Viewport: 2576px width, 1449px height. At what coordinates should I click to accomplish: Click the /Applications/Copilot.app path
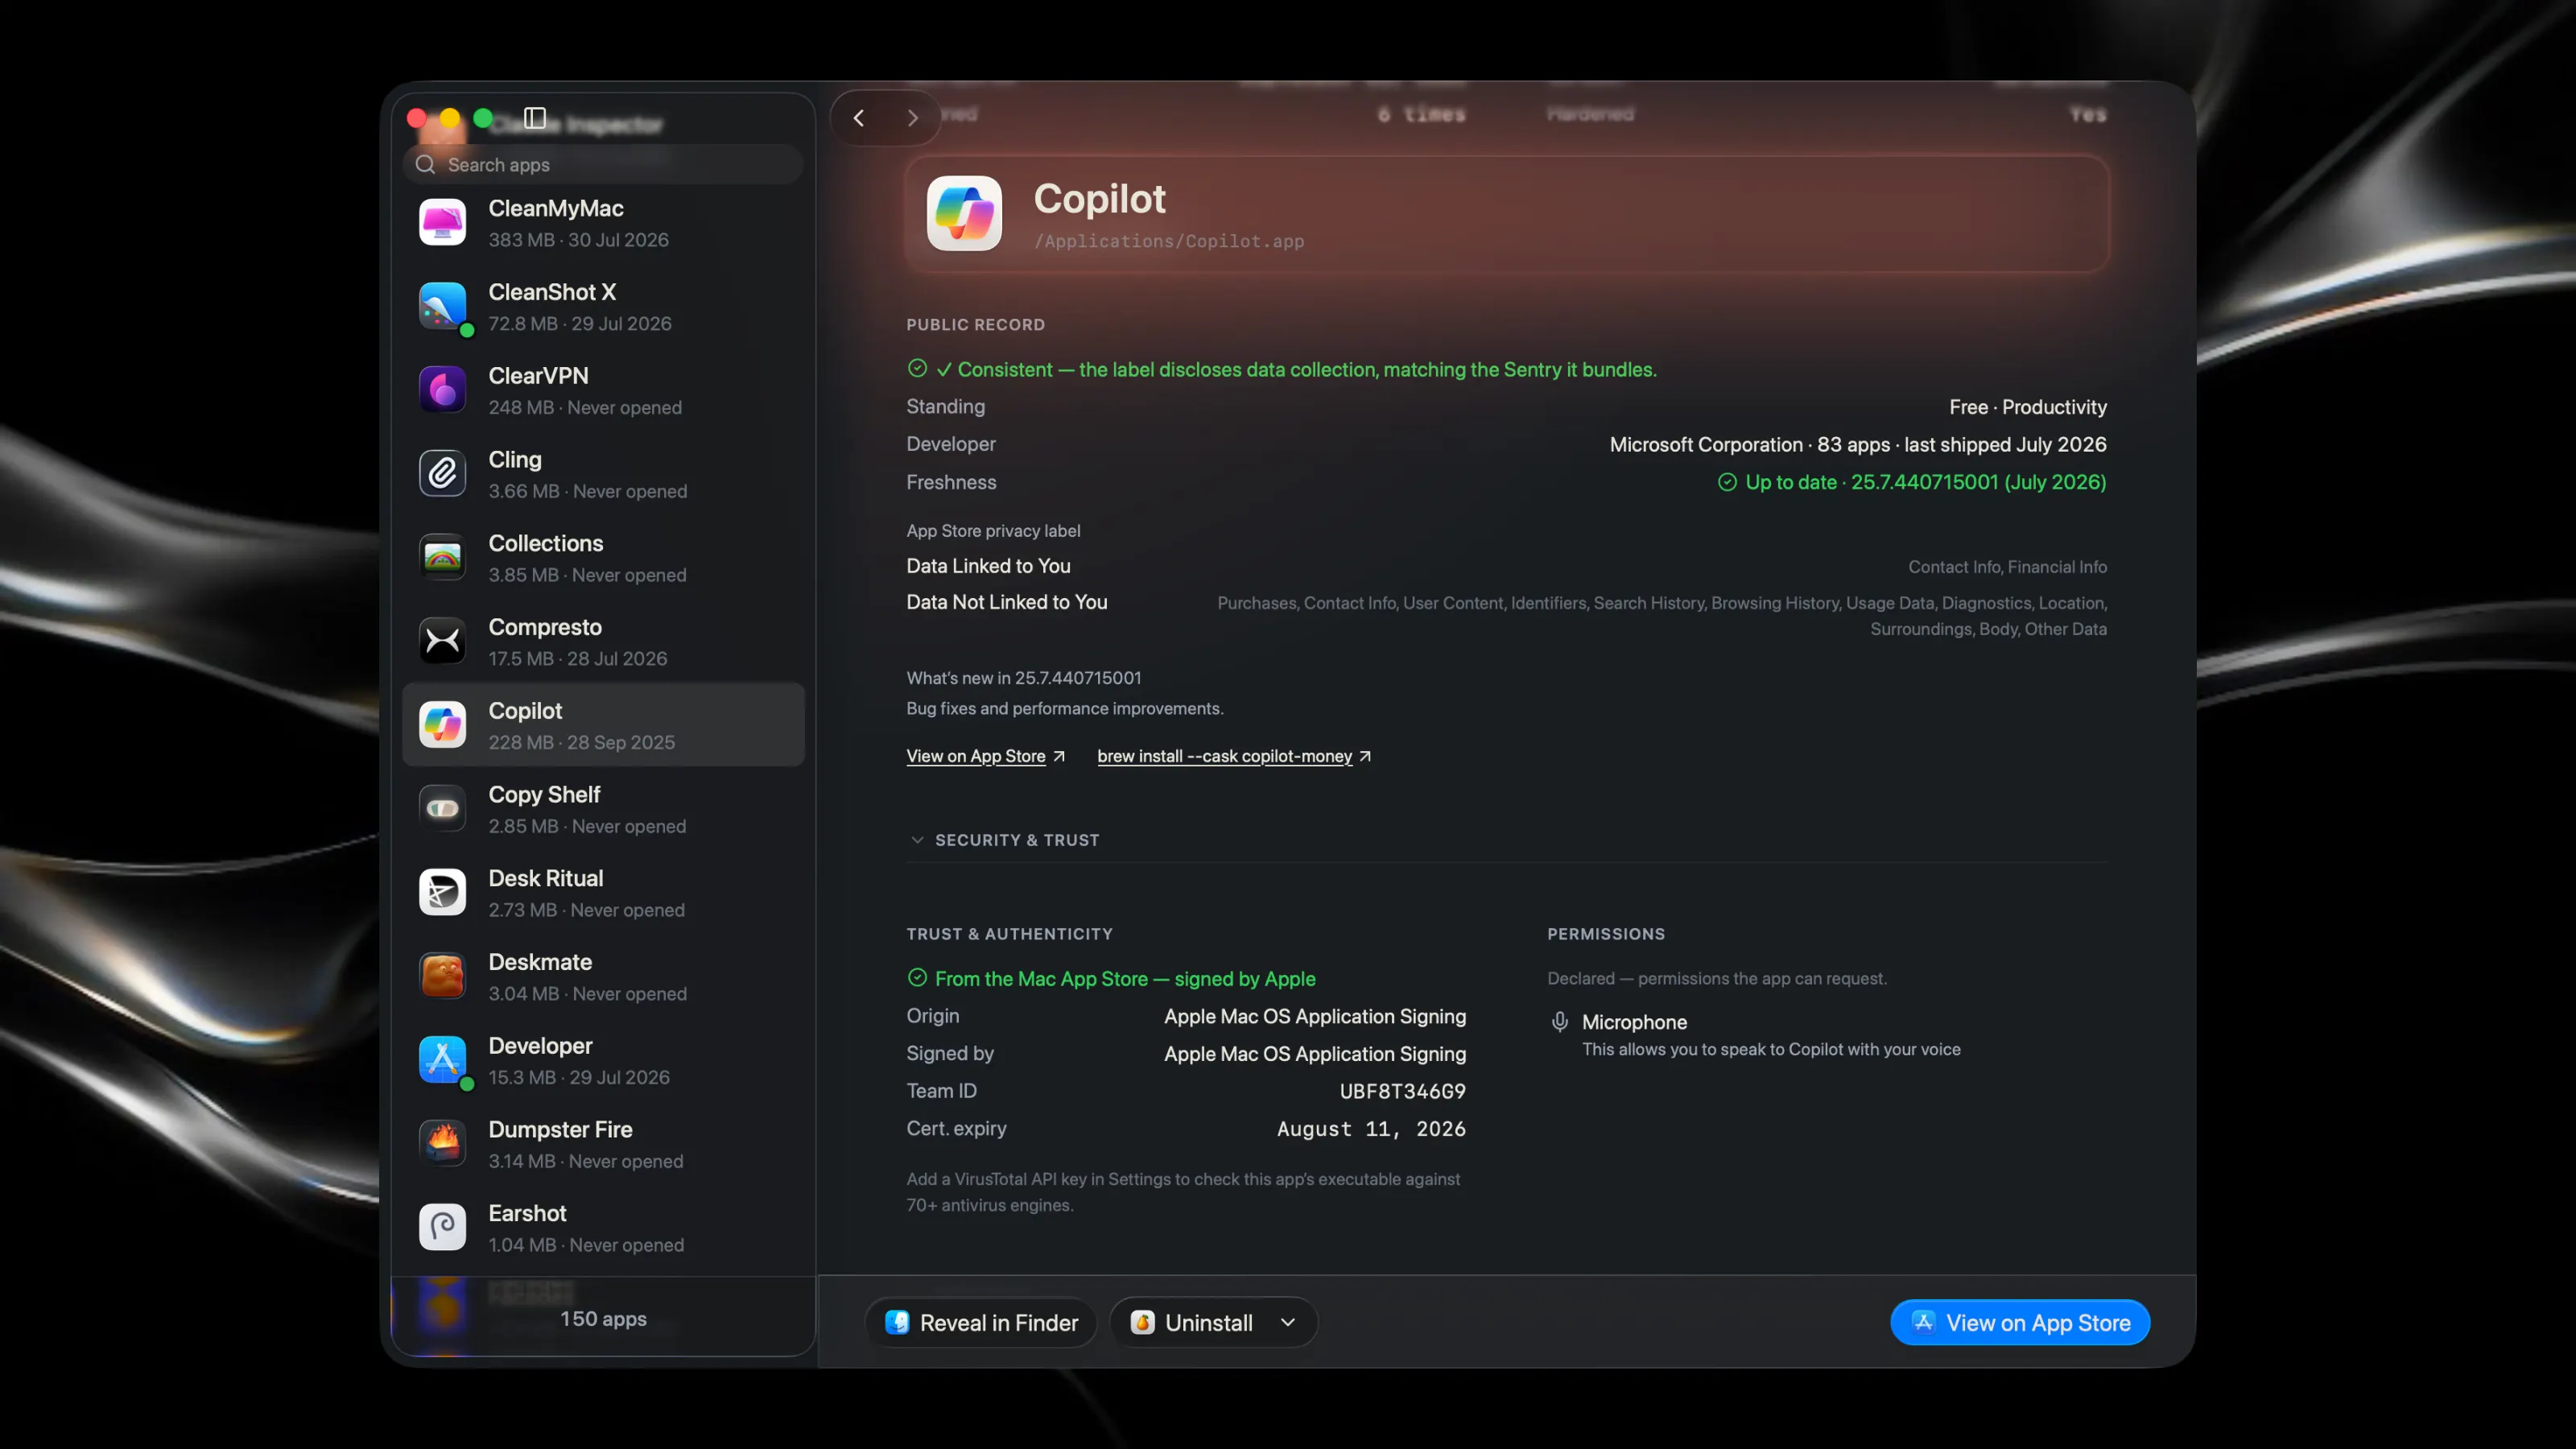(1169, 242)
